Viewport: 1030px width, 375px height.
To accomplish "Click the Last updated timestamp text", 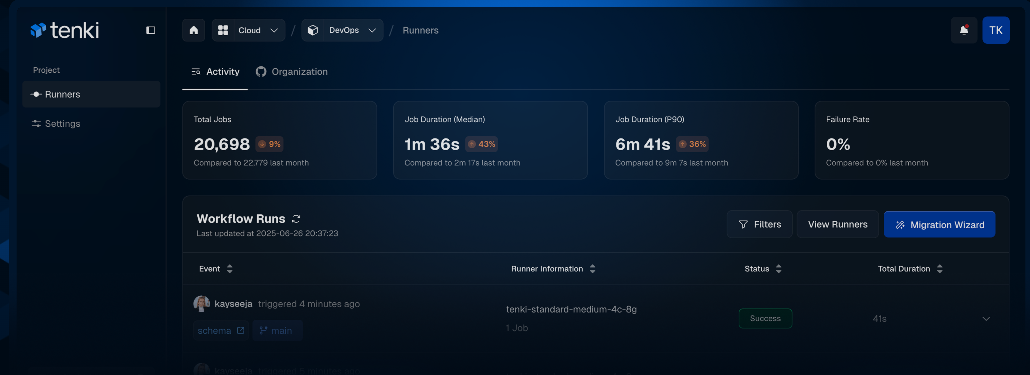I will coord(267,233).
